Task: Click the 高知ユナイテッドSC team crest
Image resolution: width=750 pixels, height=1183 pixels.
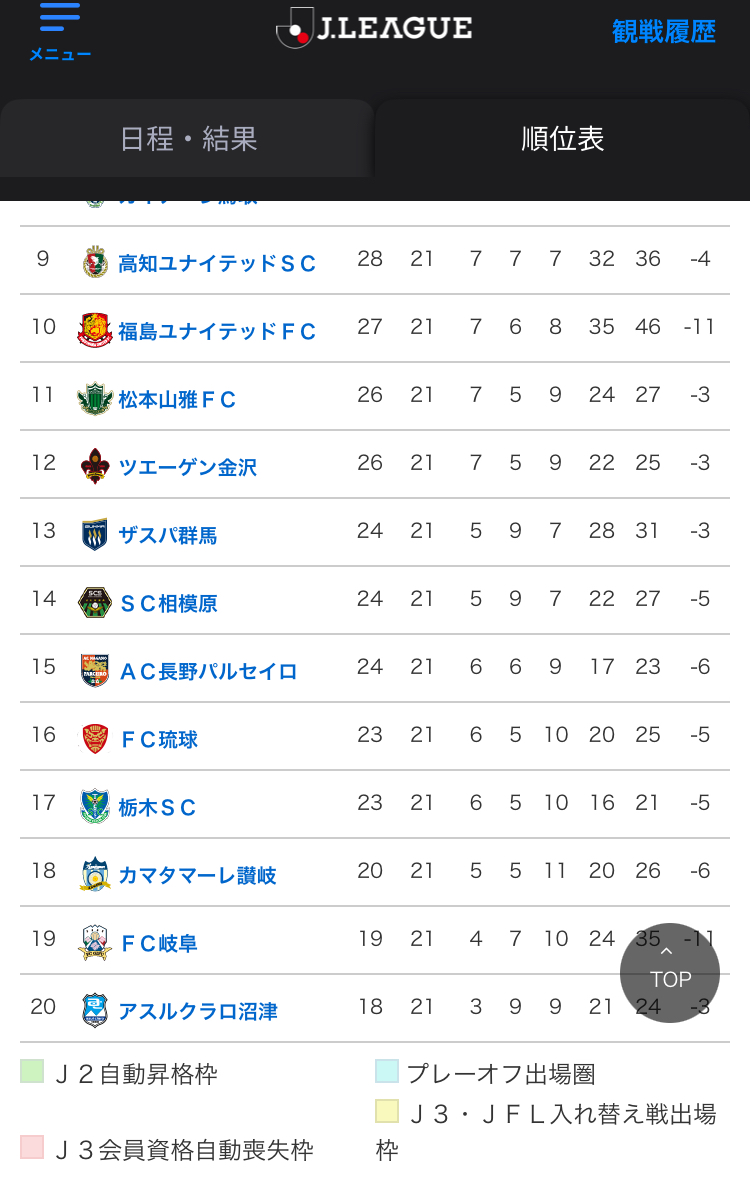Action: point(95,262)
